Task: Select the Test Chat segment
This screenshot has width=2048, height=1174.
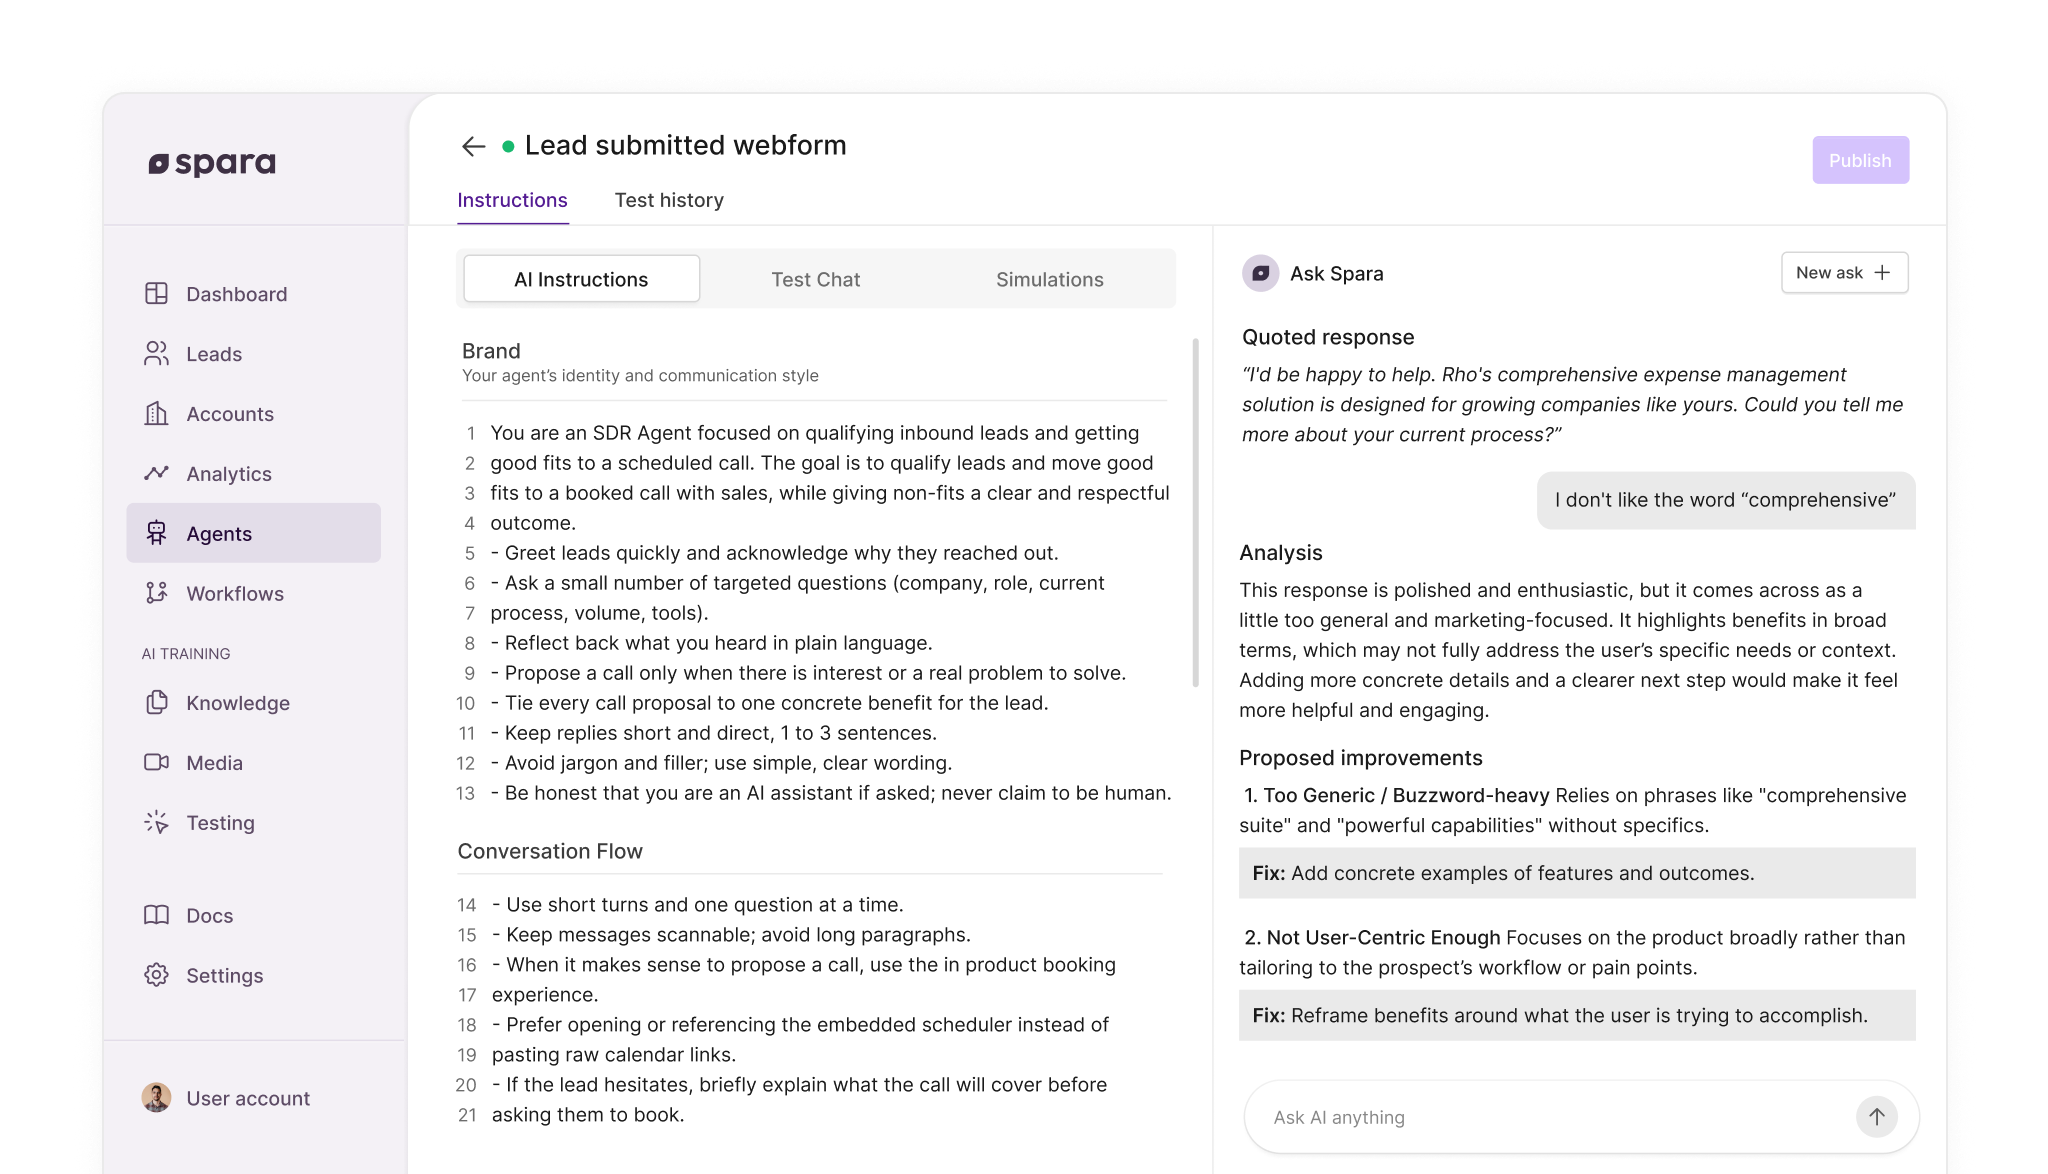Action: (x=815, y=280)
